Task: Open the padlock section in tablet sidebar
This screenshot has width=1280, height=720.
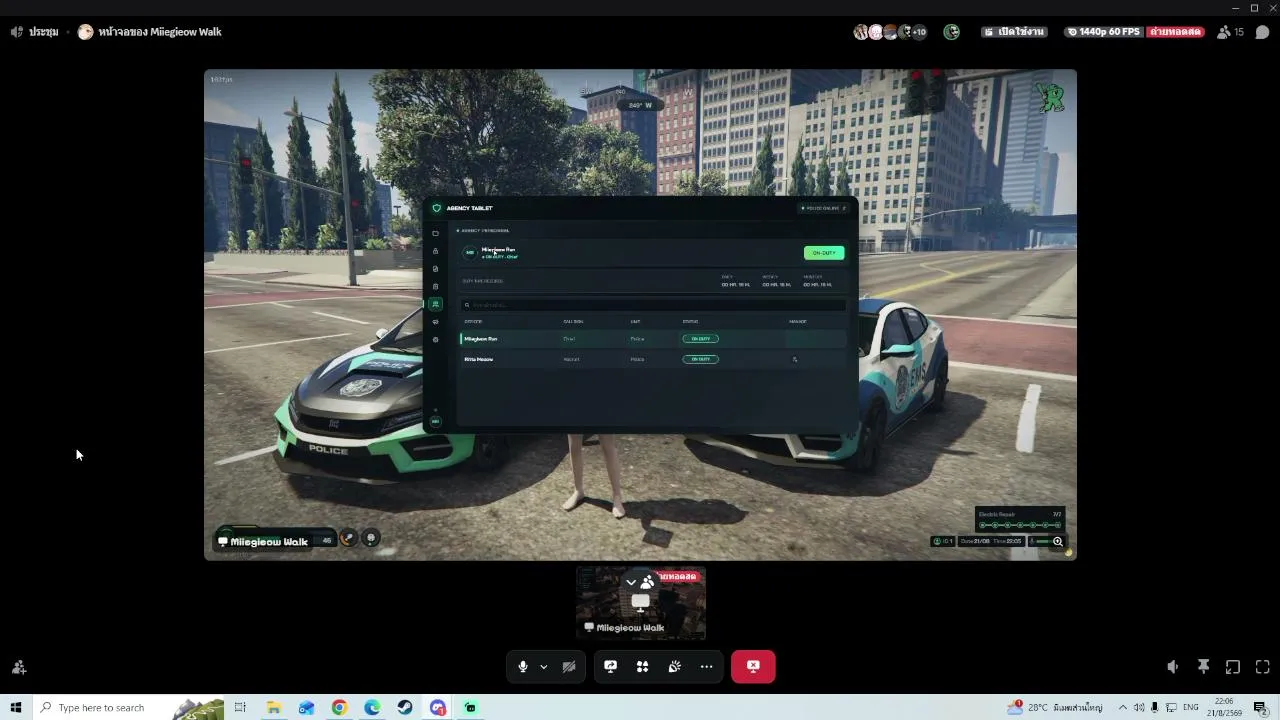Action: pyautogui.click(x=435, y=251)
